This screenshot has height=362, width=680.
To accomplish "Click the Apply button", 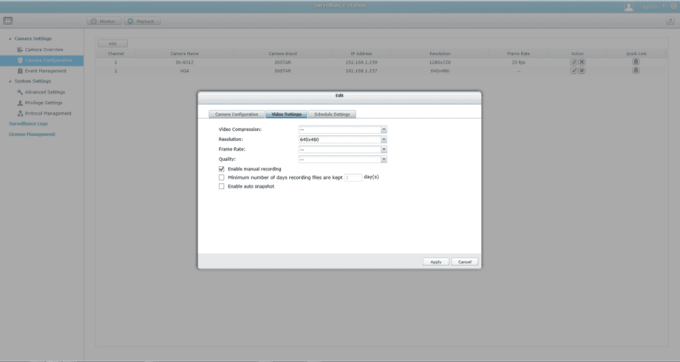I will [436, 262].
